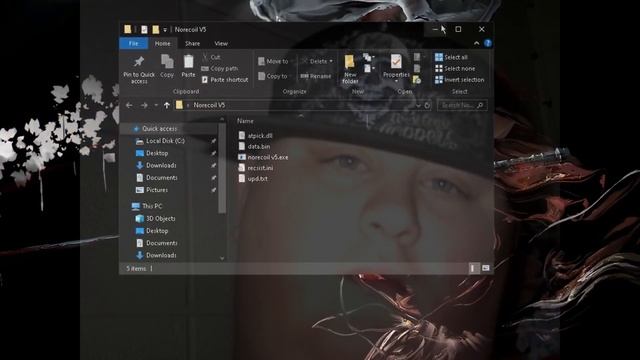Screen dimensions: 640x360
Task: Open Documents under This PC
Action: point(156,243)
